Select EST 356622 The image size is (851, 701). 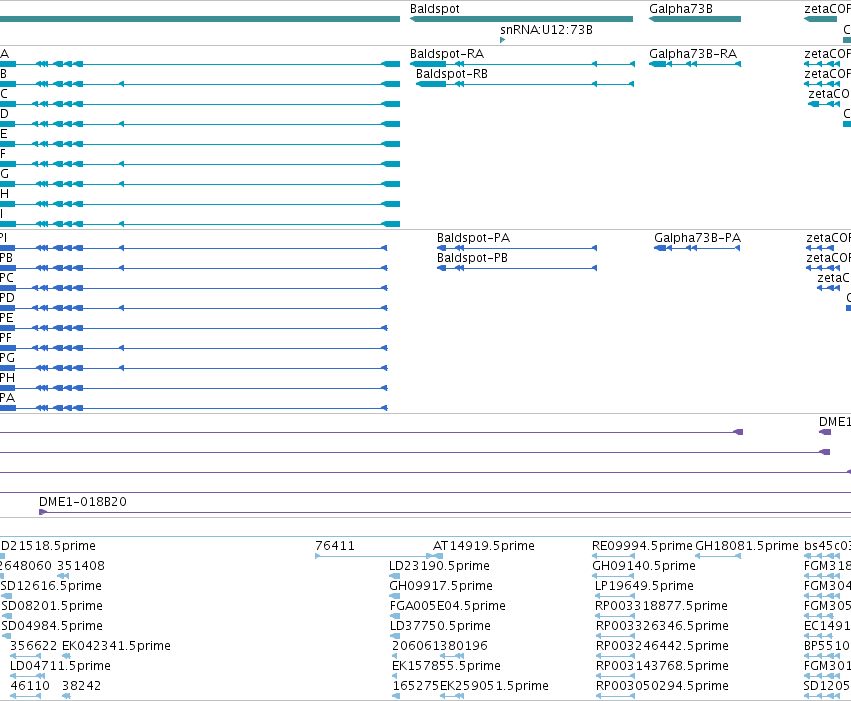coord(34,646)
